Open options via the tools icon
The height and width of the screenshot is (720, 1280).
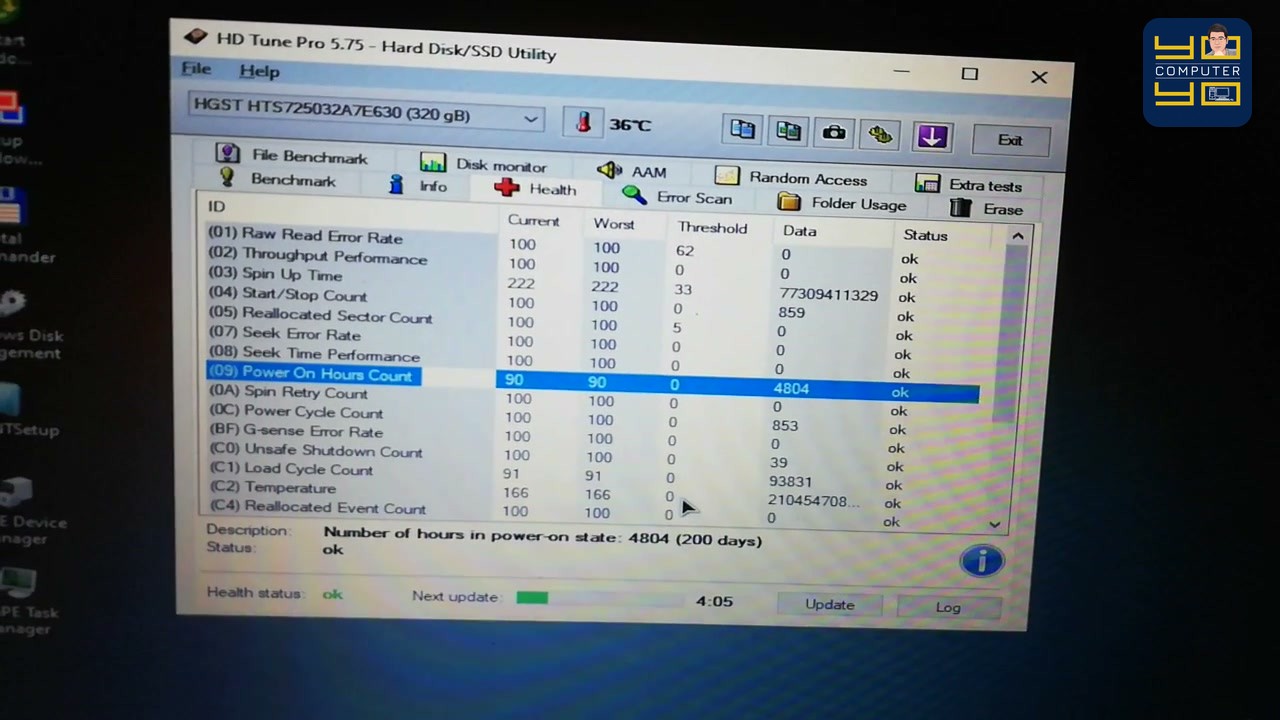click(881, 135)
